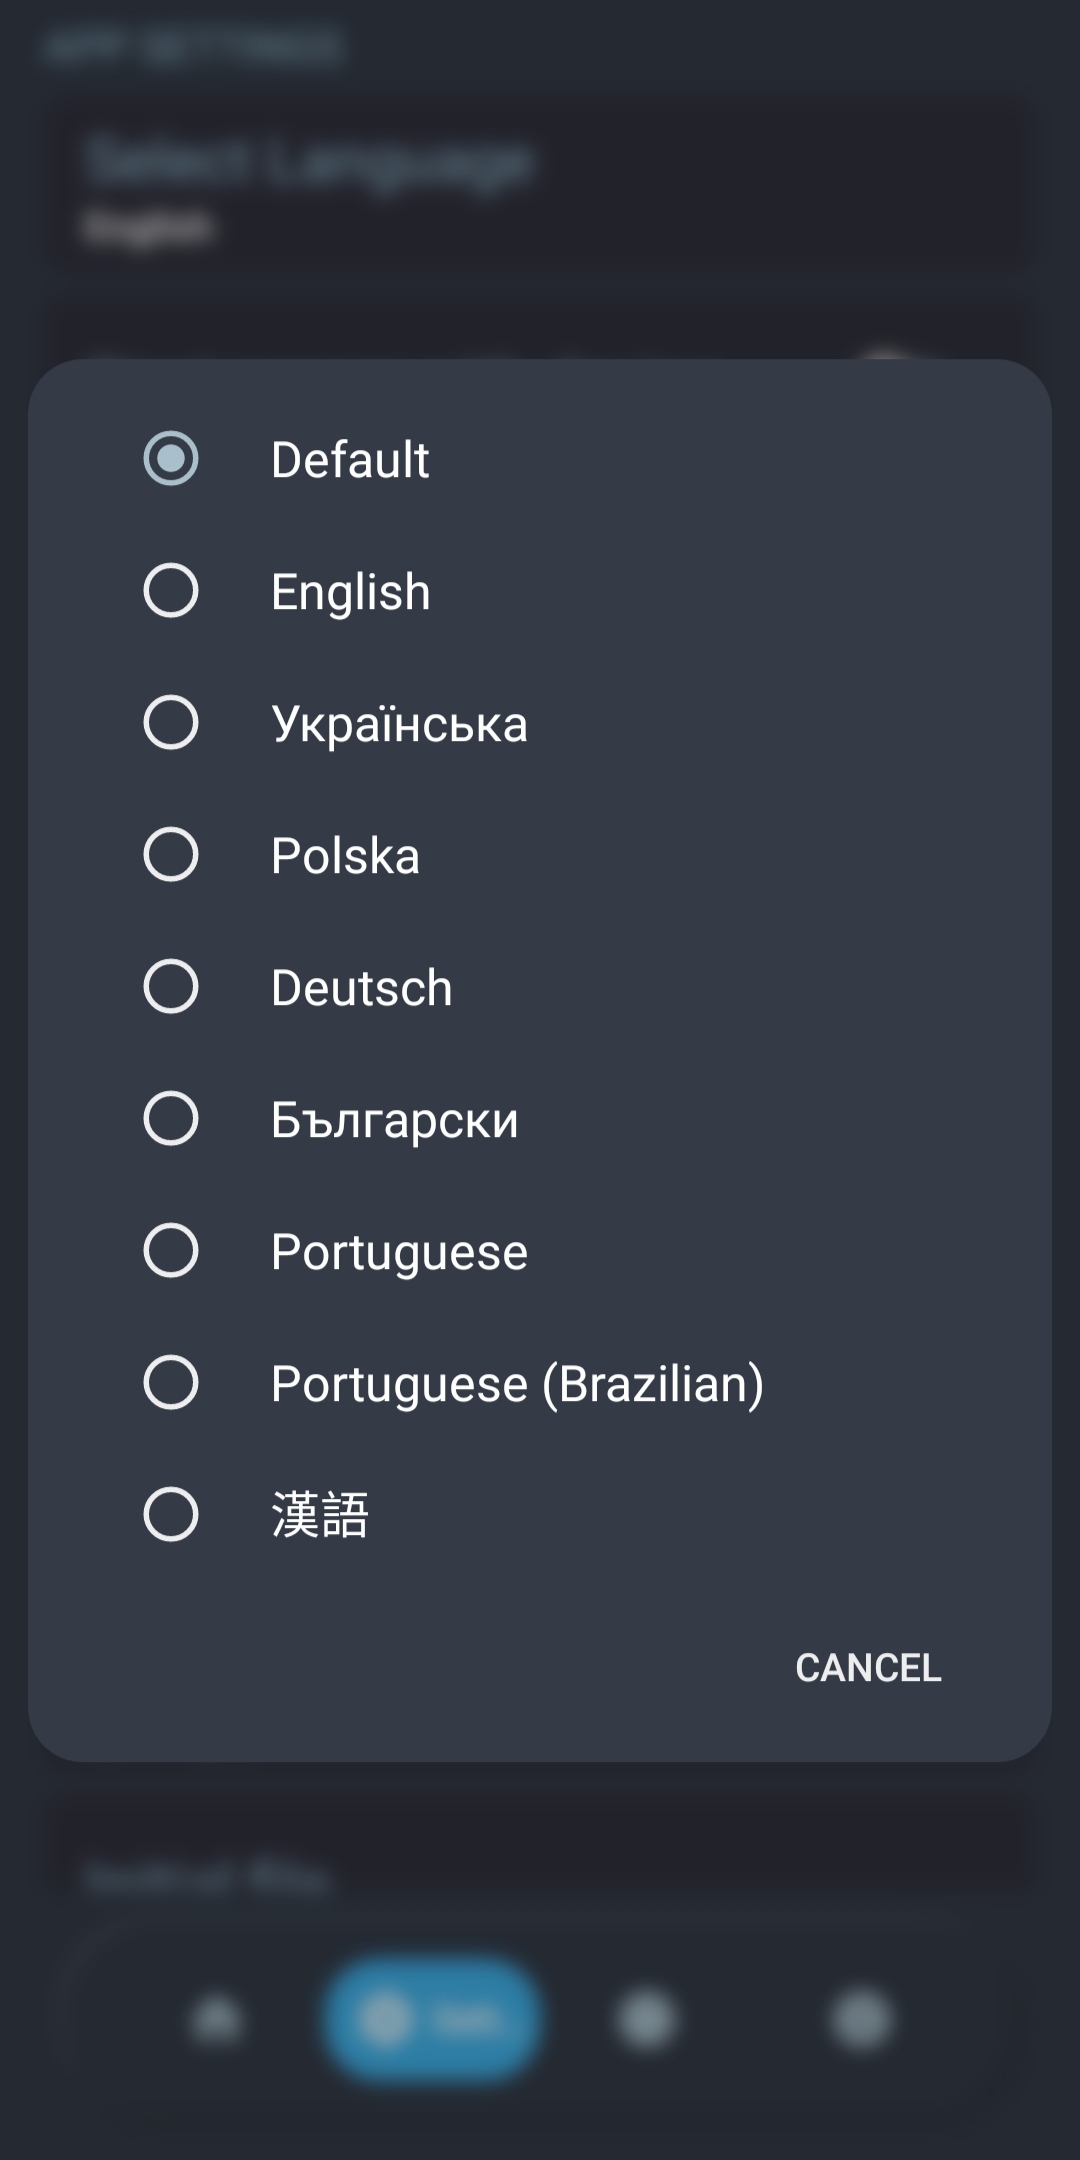Tap the "Portuguese (Brazilian)" label text
This screenshot has height=2160, width=1080.
pyautogui.click(x=517, y=1384)
